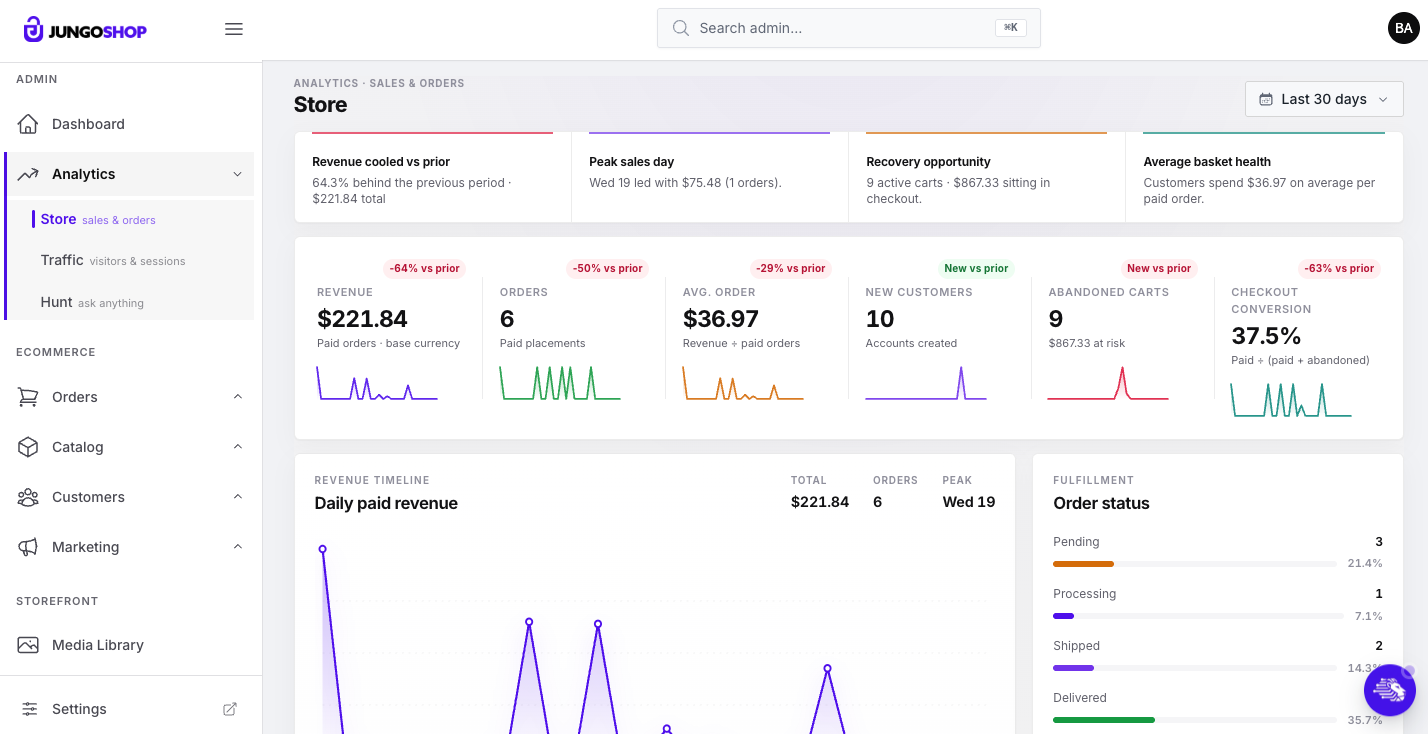The width and height of the screenshot is (1428, 734).
Task: Expand the Catalog submenu chevron
Action: (x=238, y=447)
